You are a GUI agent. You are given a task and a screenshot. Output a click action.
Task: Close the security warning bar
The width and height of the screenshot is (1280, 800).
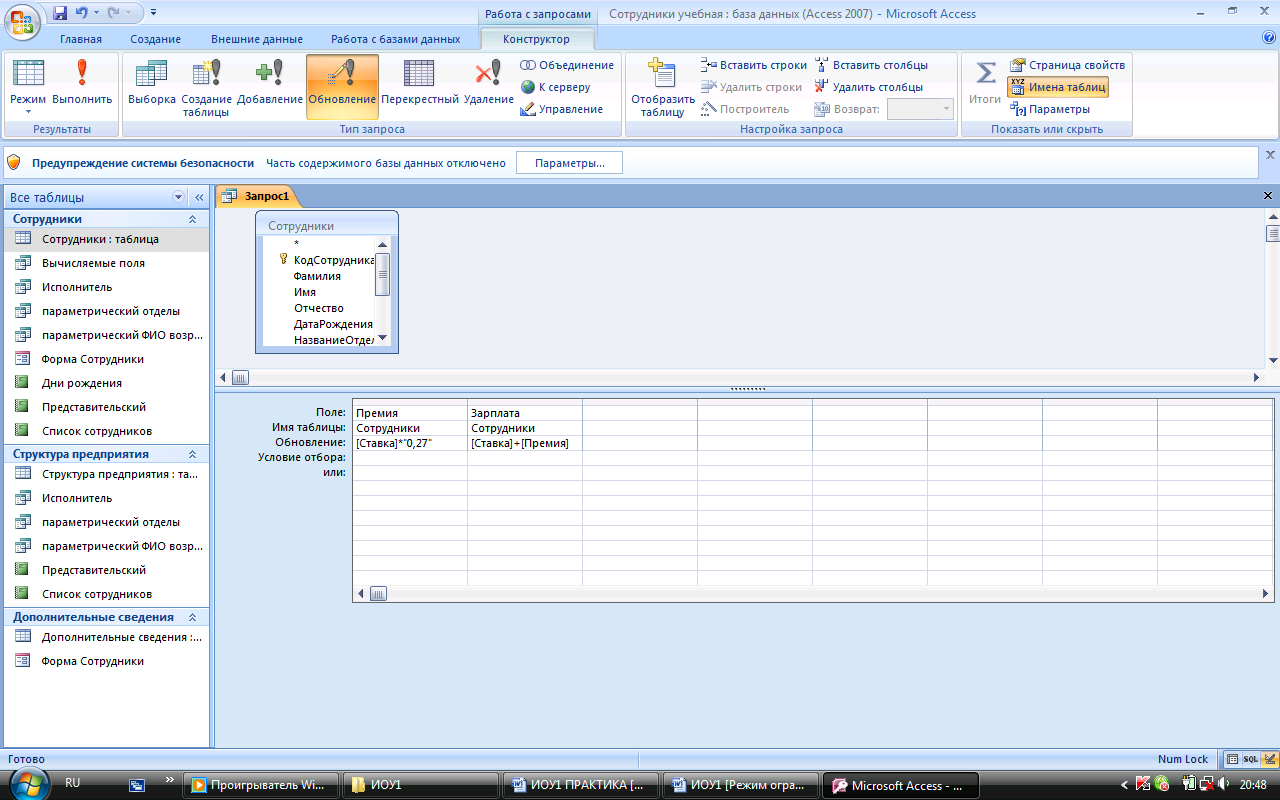(1270, 155)
